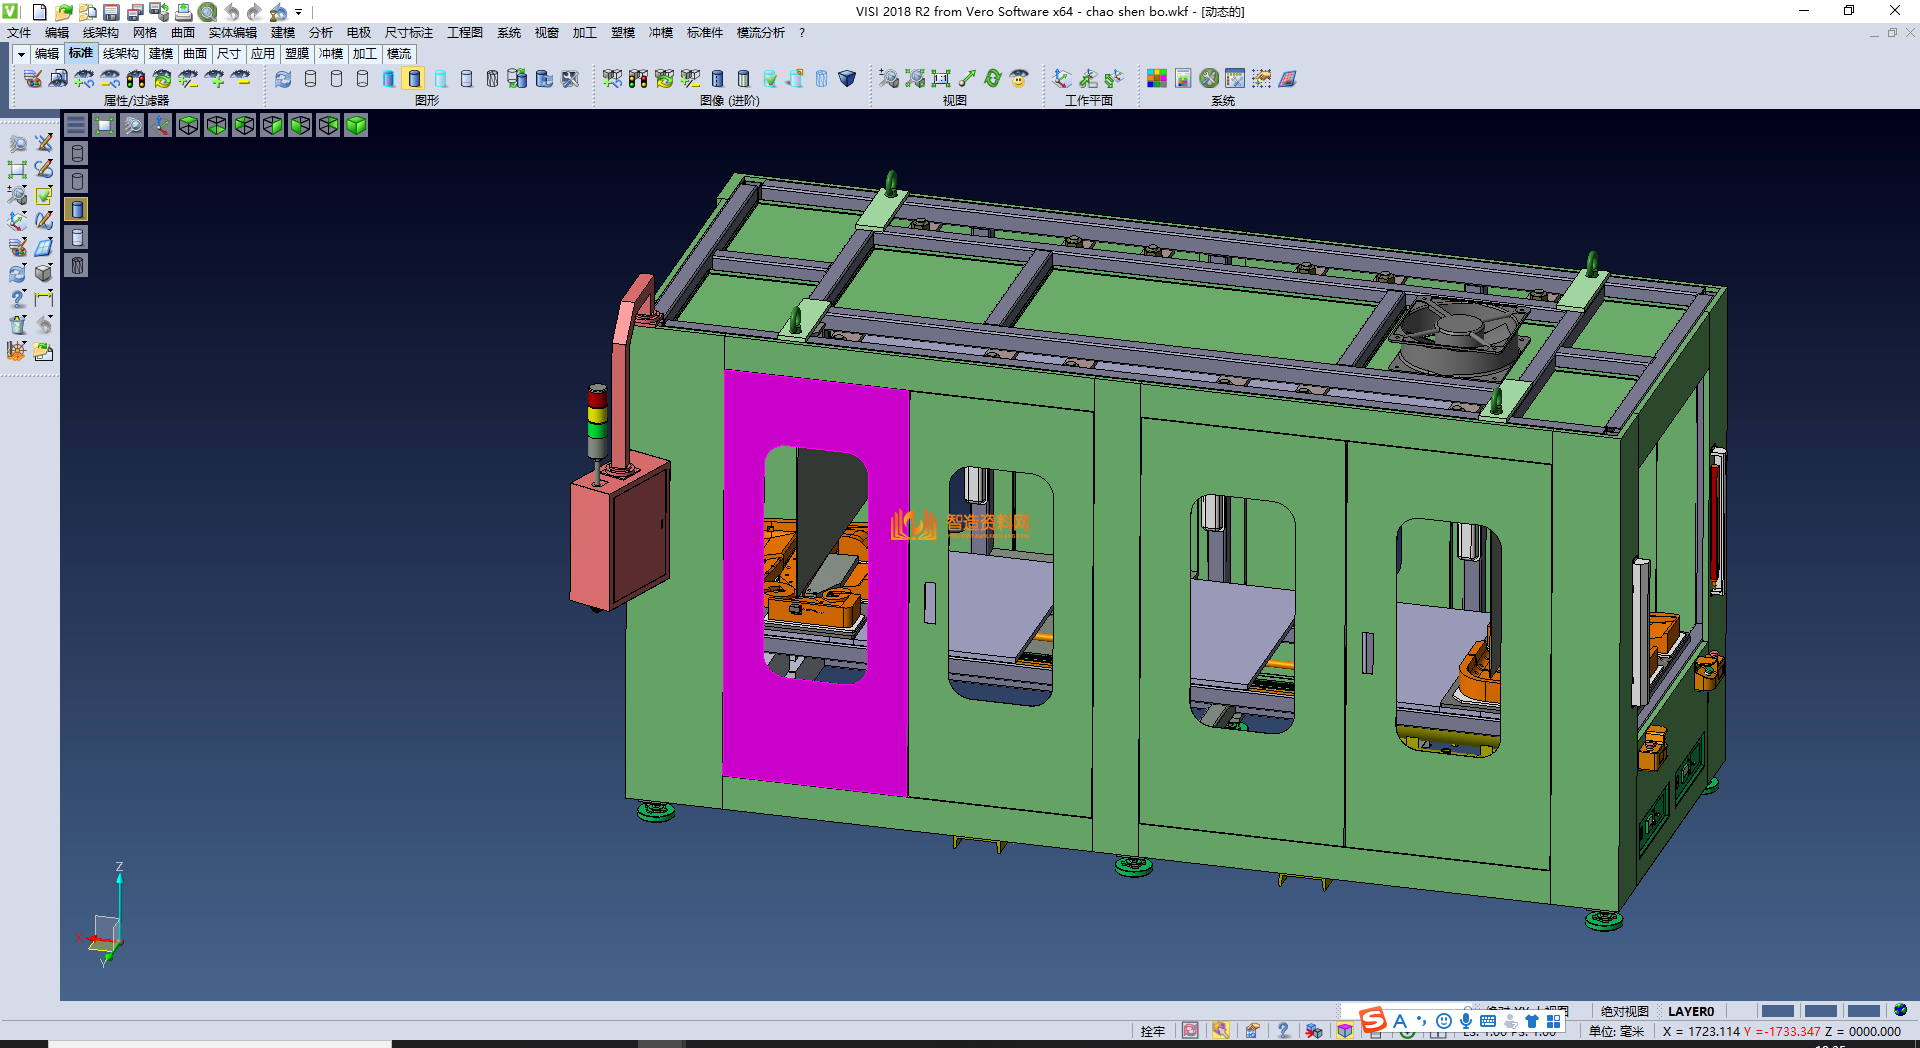This screenshot has height=1048, width=1920.
Task: Click the zoom magnifier icon in viewport toolbar
Action: coord(132,125)
